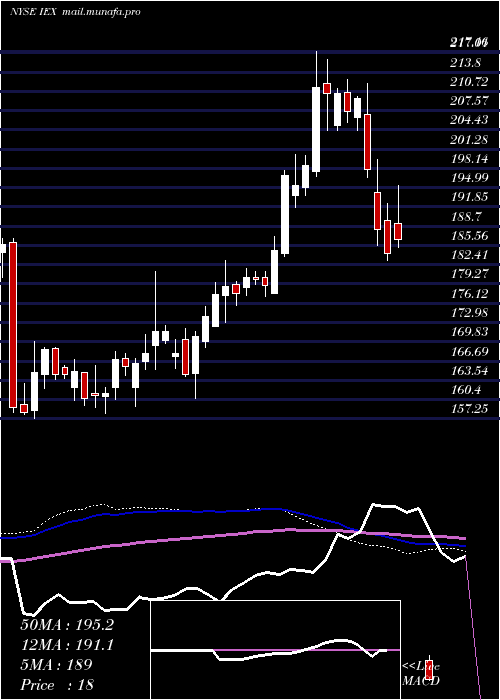The image size is (500, 700).
Task: Click the 163.54 price axis label
Action: 468,371
